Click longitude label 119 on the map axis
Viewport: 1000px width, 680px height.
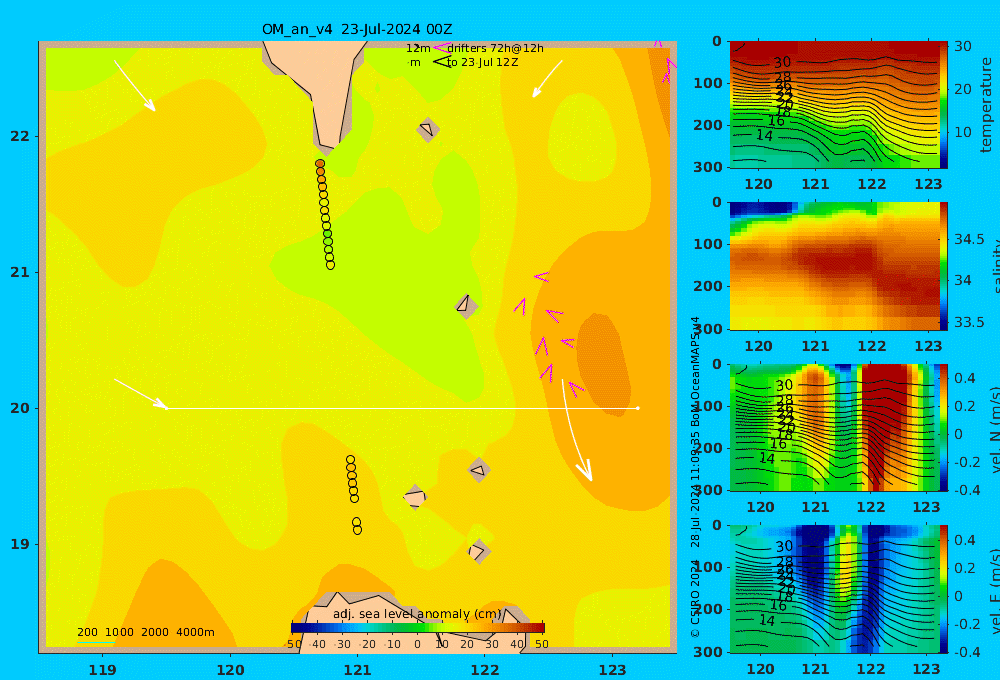(103, 670)
